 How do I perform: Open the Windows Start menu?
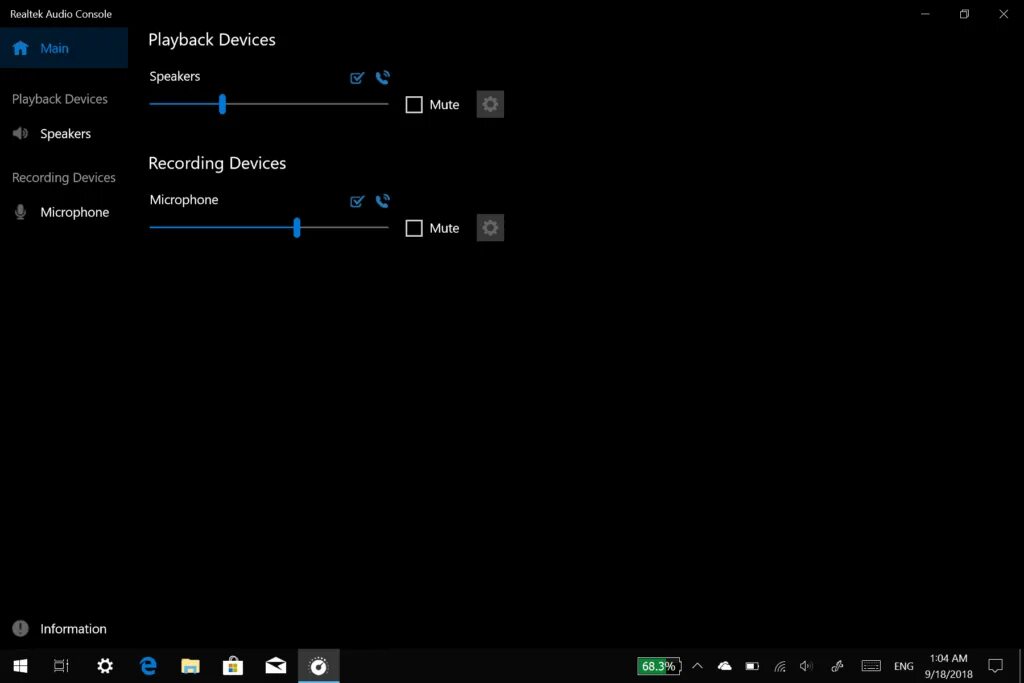[x=20, y=666]
